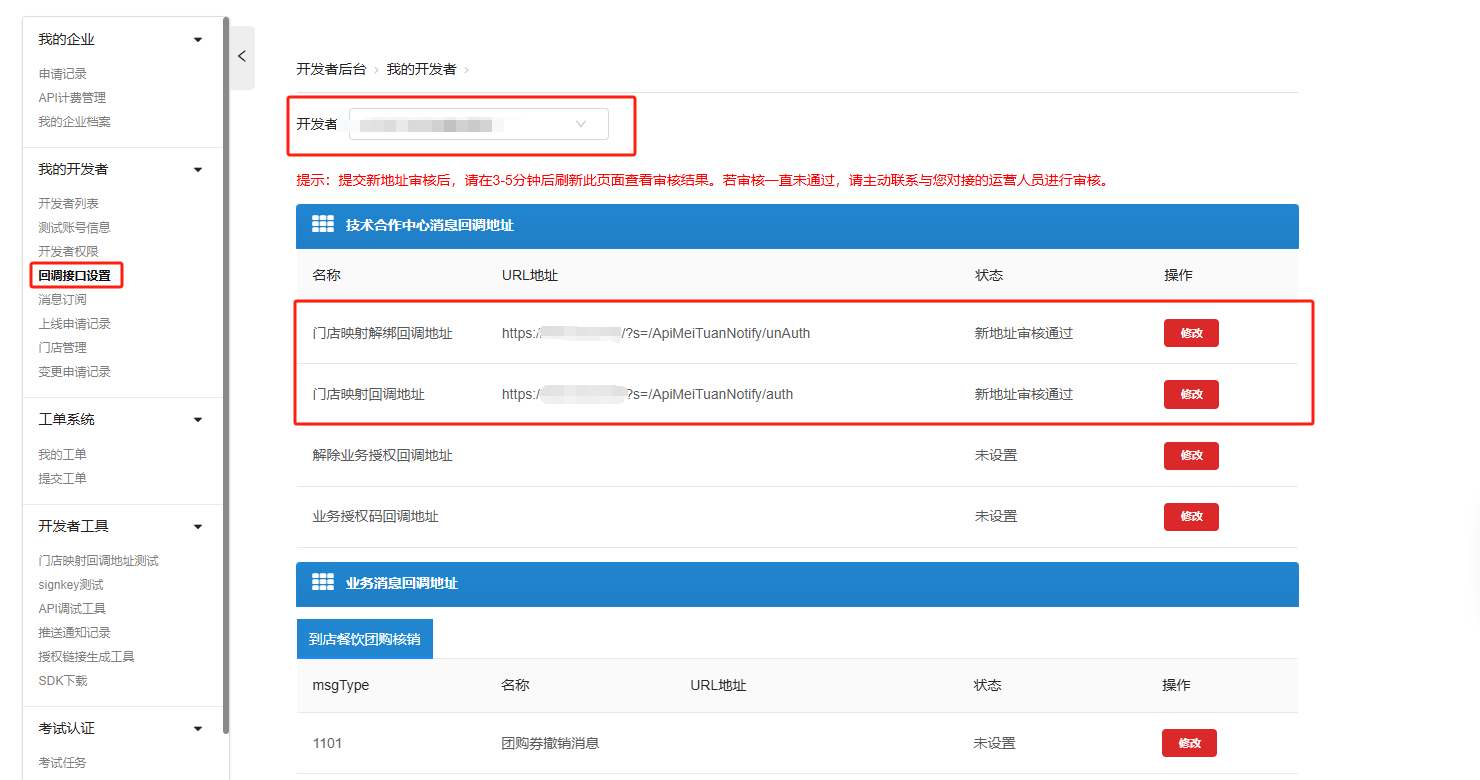1480x780 pixels.
Task: Open the 开发者 dropdown selector
Action: (478, 124)
